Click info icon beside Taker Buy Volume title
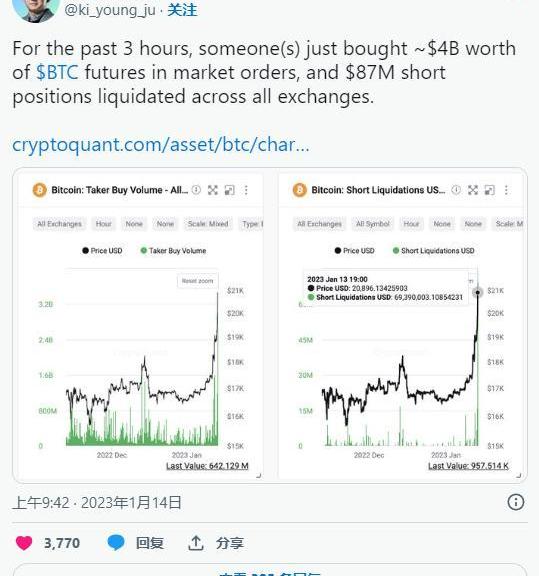The width and height of the screenshot is (539, 576). 196,190
